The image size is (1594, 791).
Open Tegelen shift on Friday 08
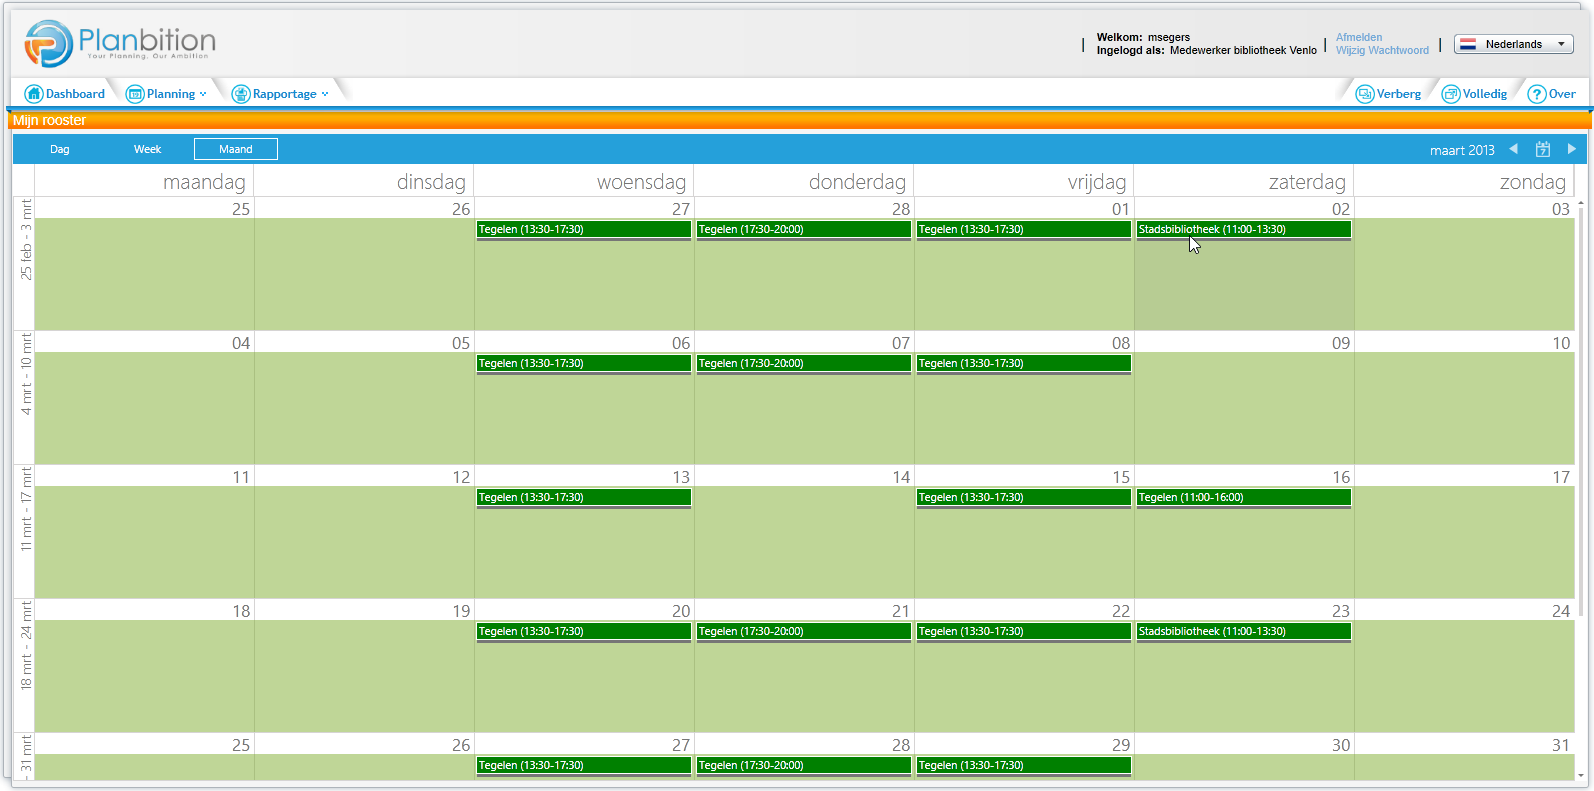click(x=1024, y=364)
